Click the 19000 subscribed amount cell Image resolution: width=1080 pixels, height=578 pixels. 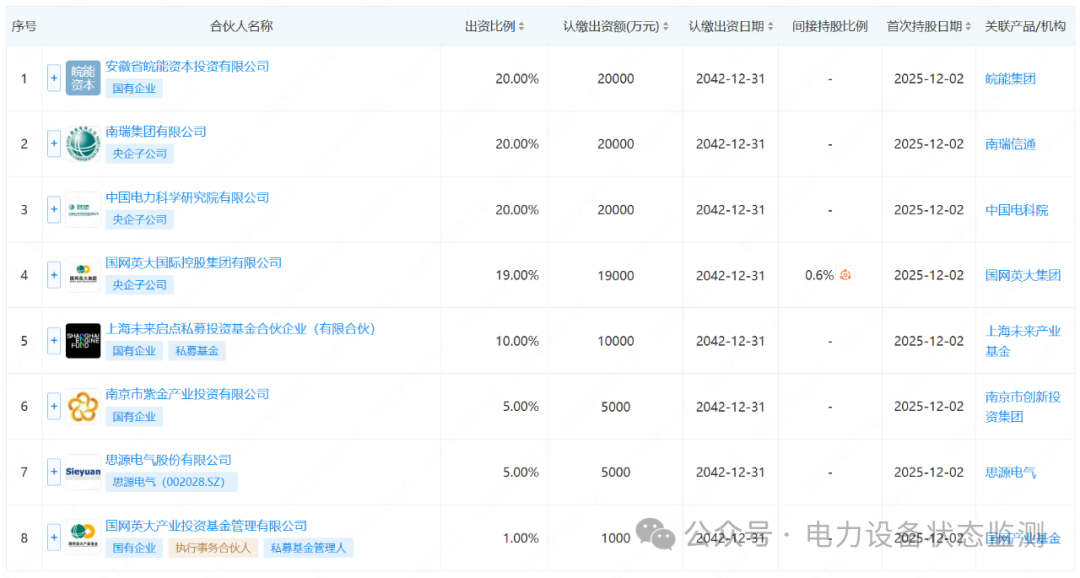pyautogui.click(x=616, y=276)
